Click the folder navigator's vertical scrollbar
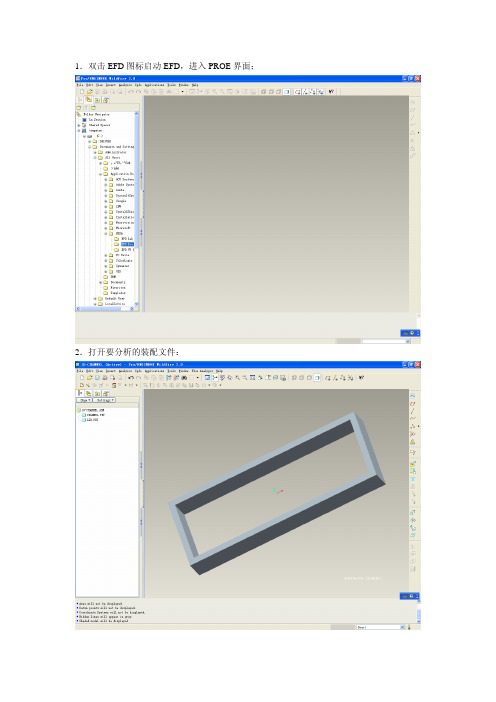 137,209
